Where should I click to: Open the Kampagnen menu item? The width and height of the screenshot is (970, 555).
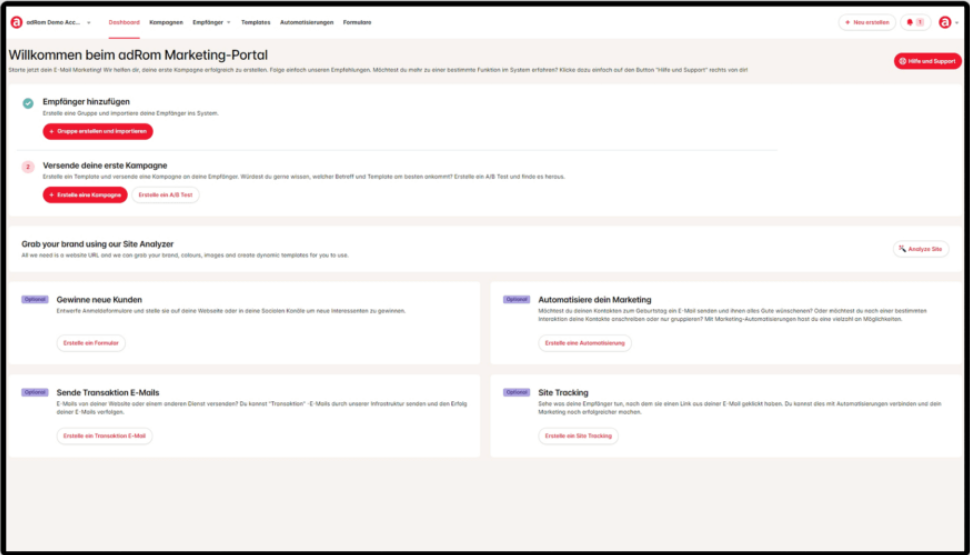coord(166,22)
